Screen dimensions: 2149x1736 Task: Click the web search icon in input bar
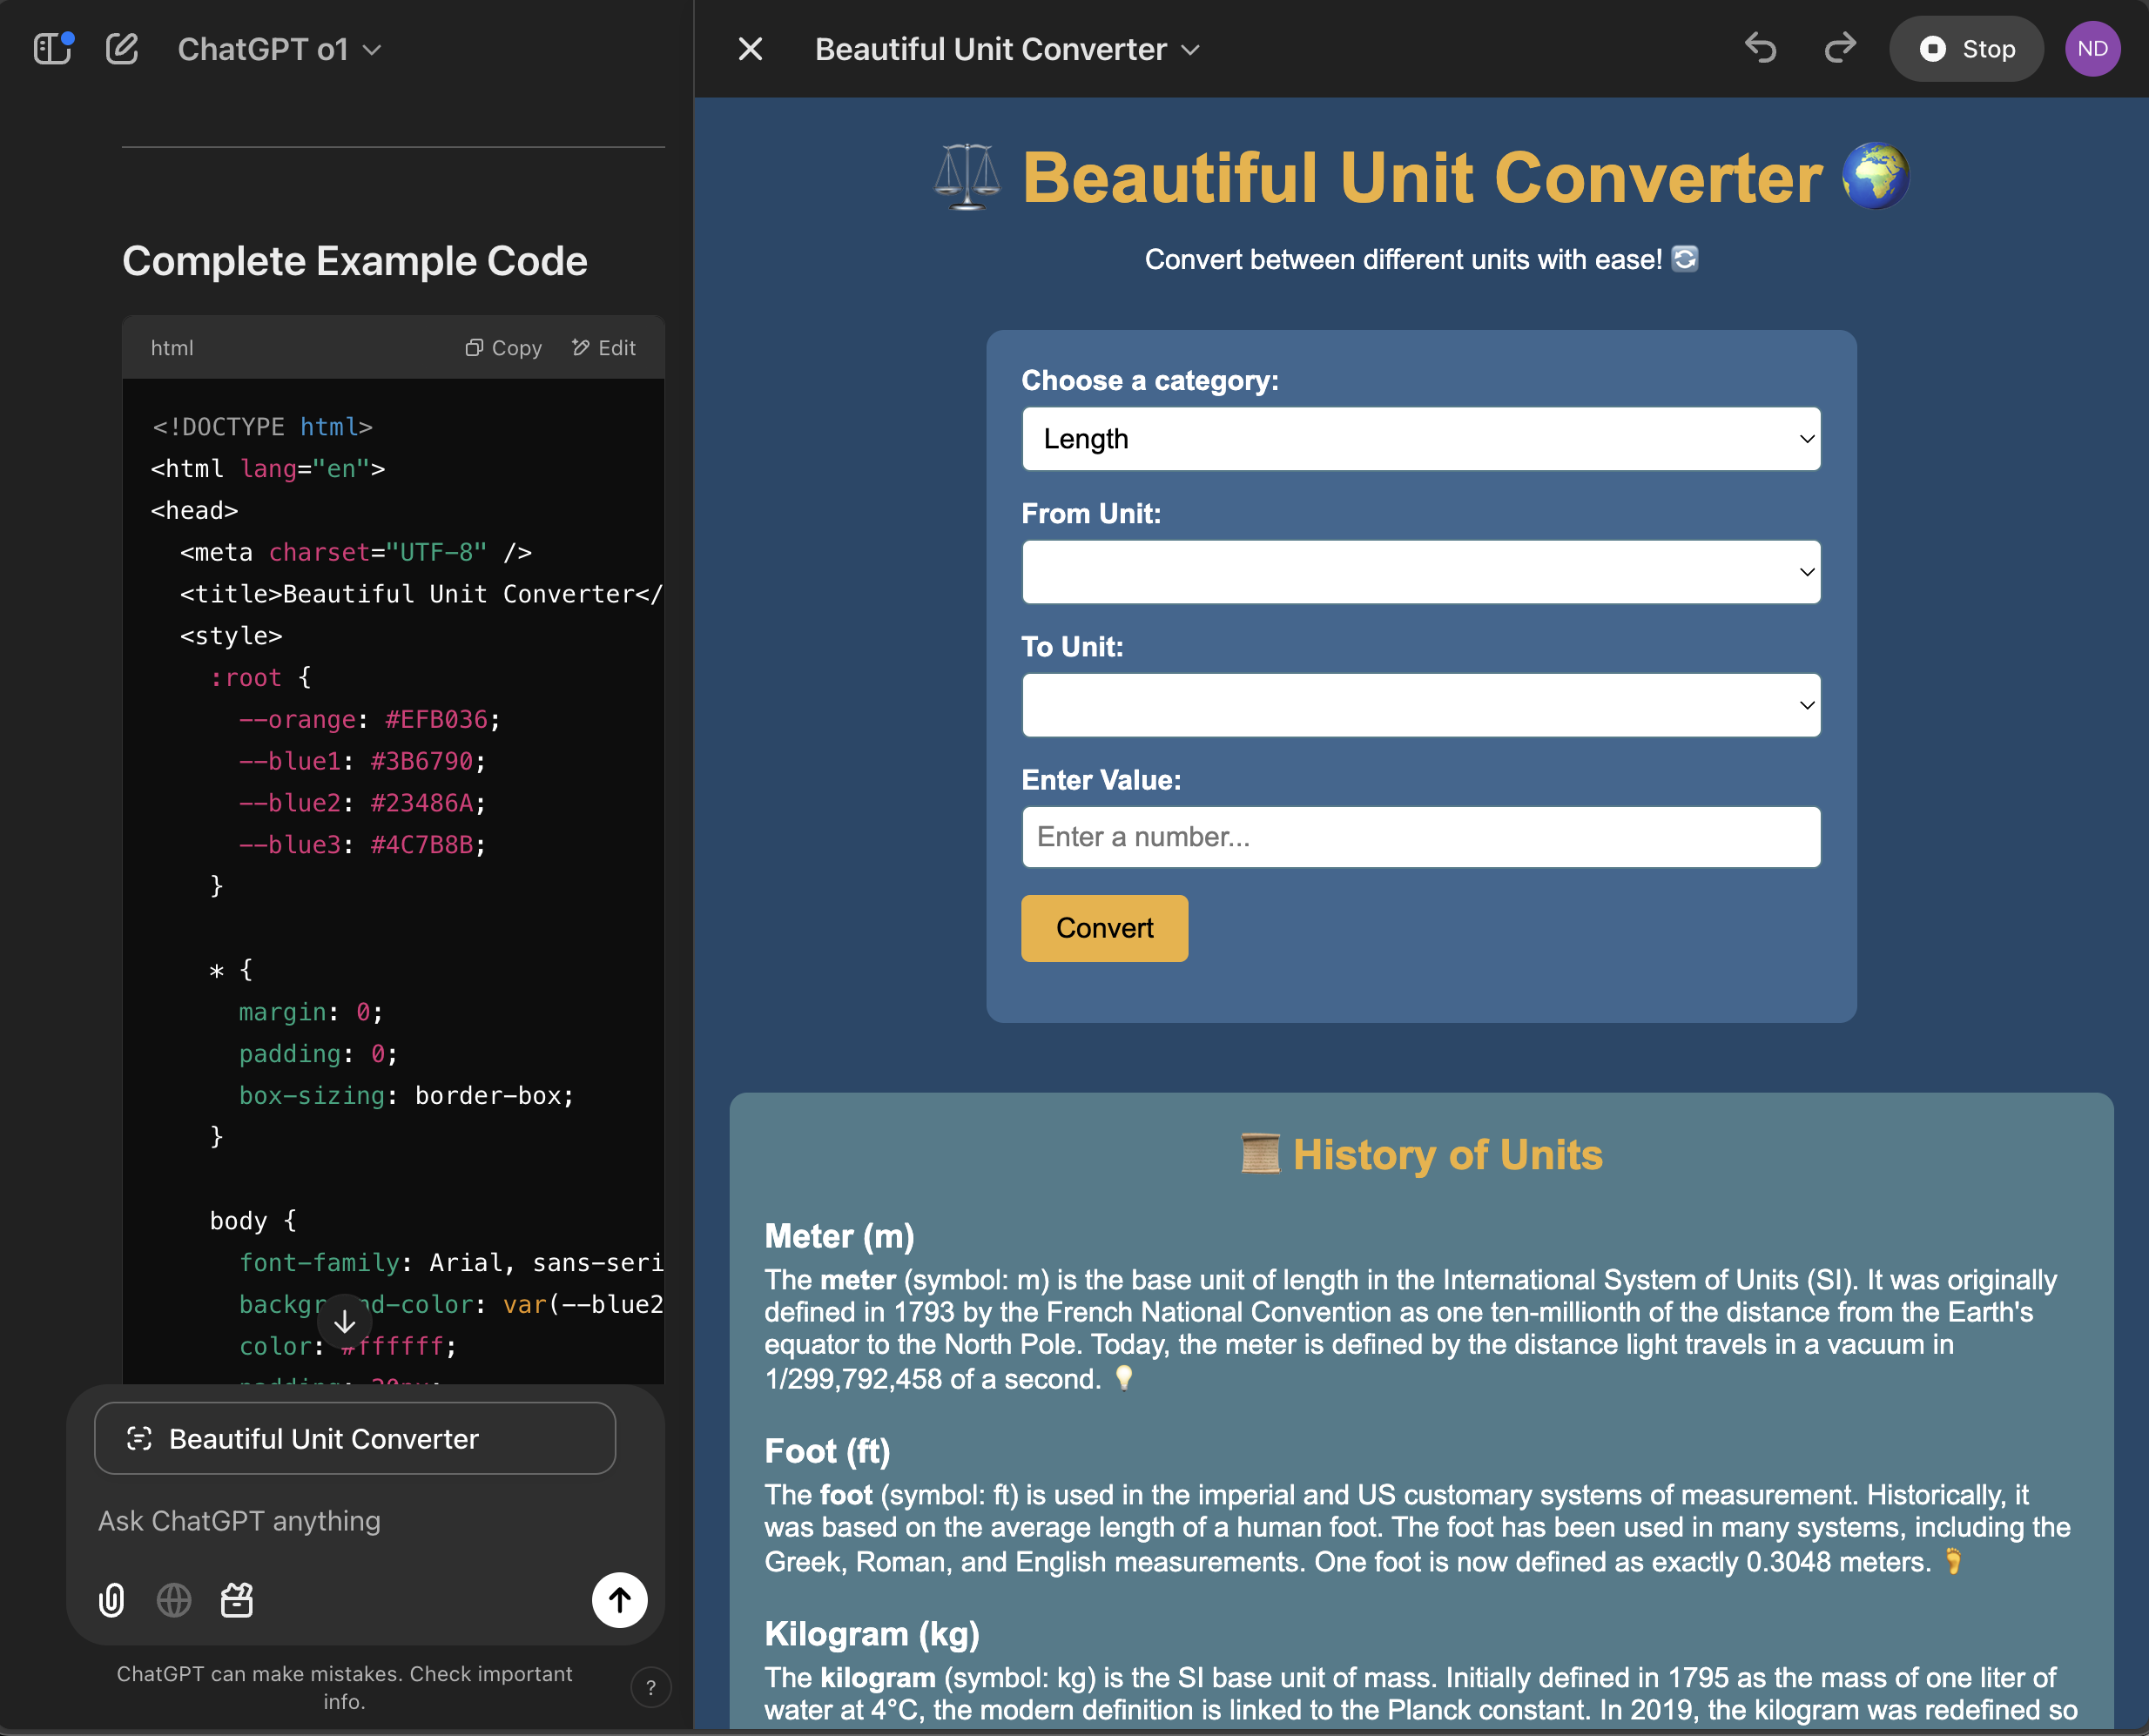[x=173, y=1601]
